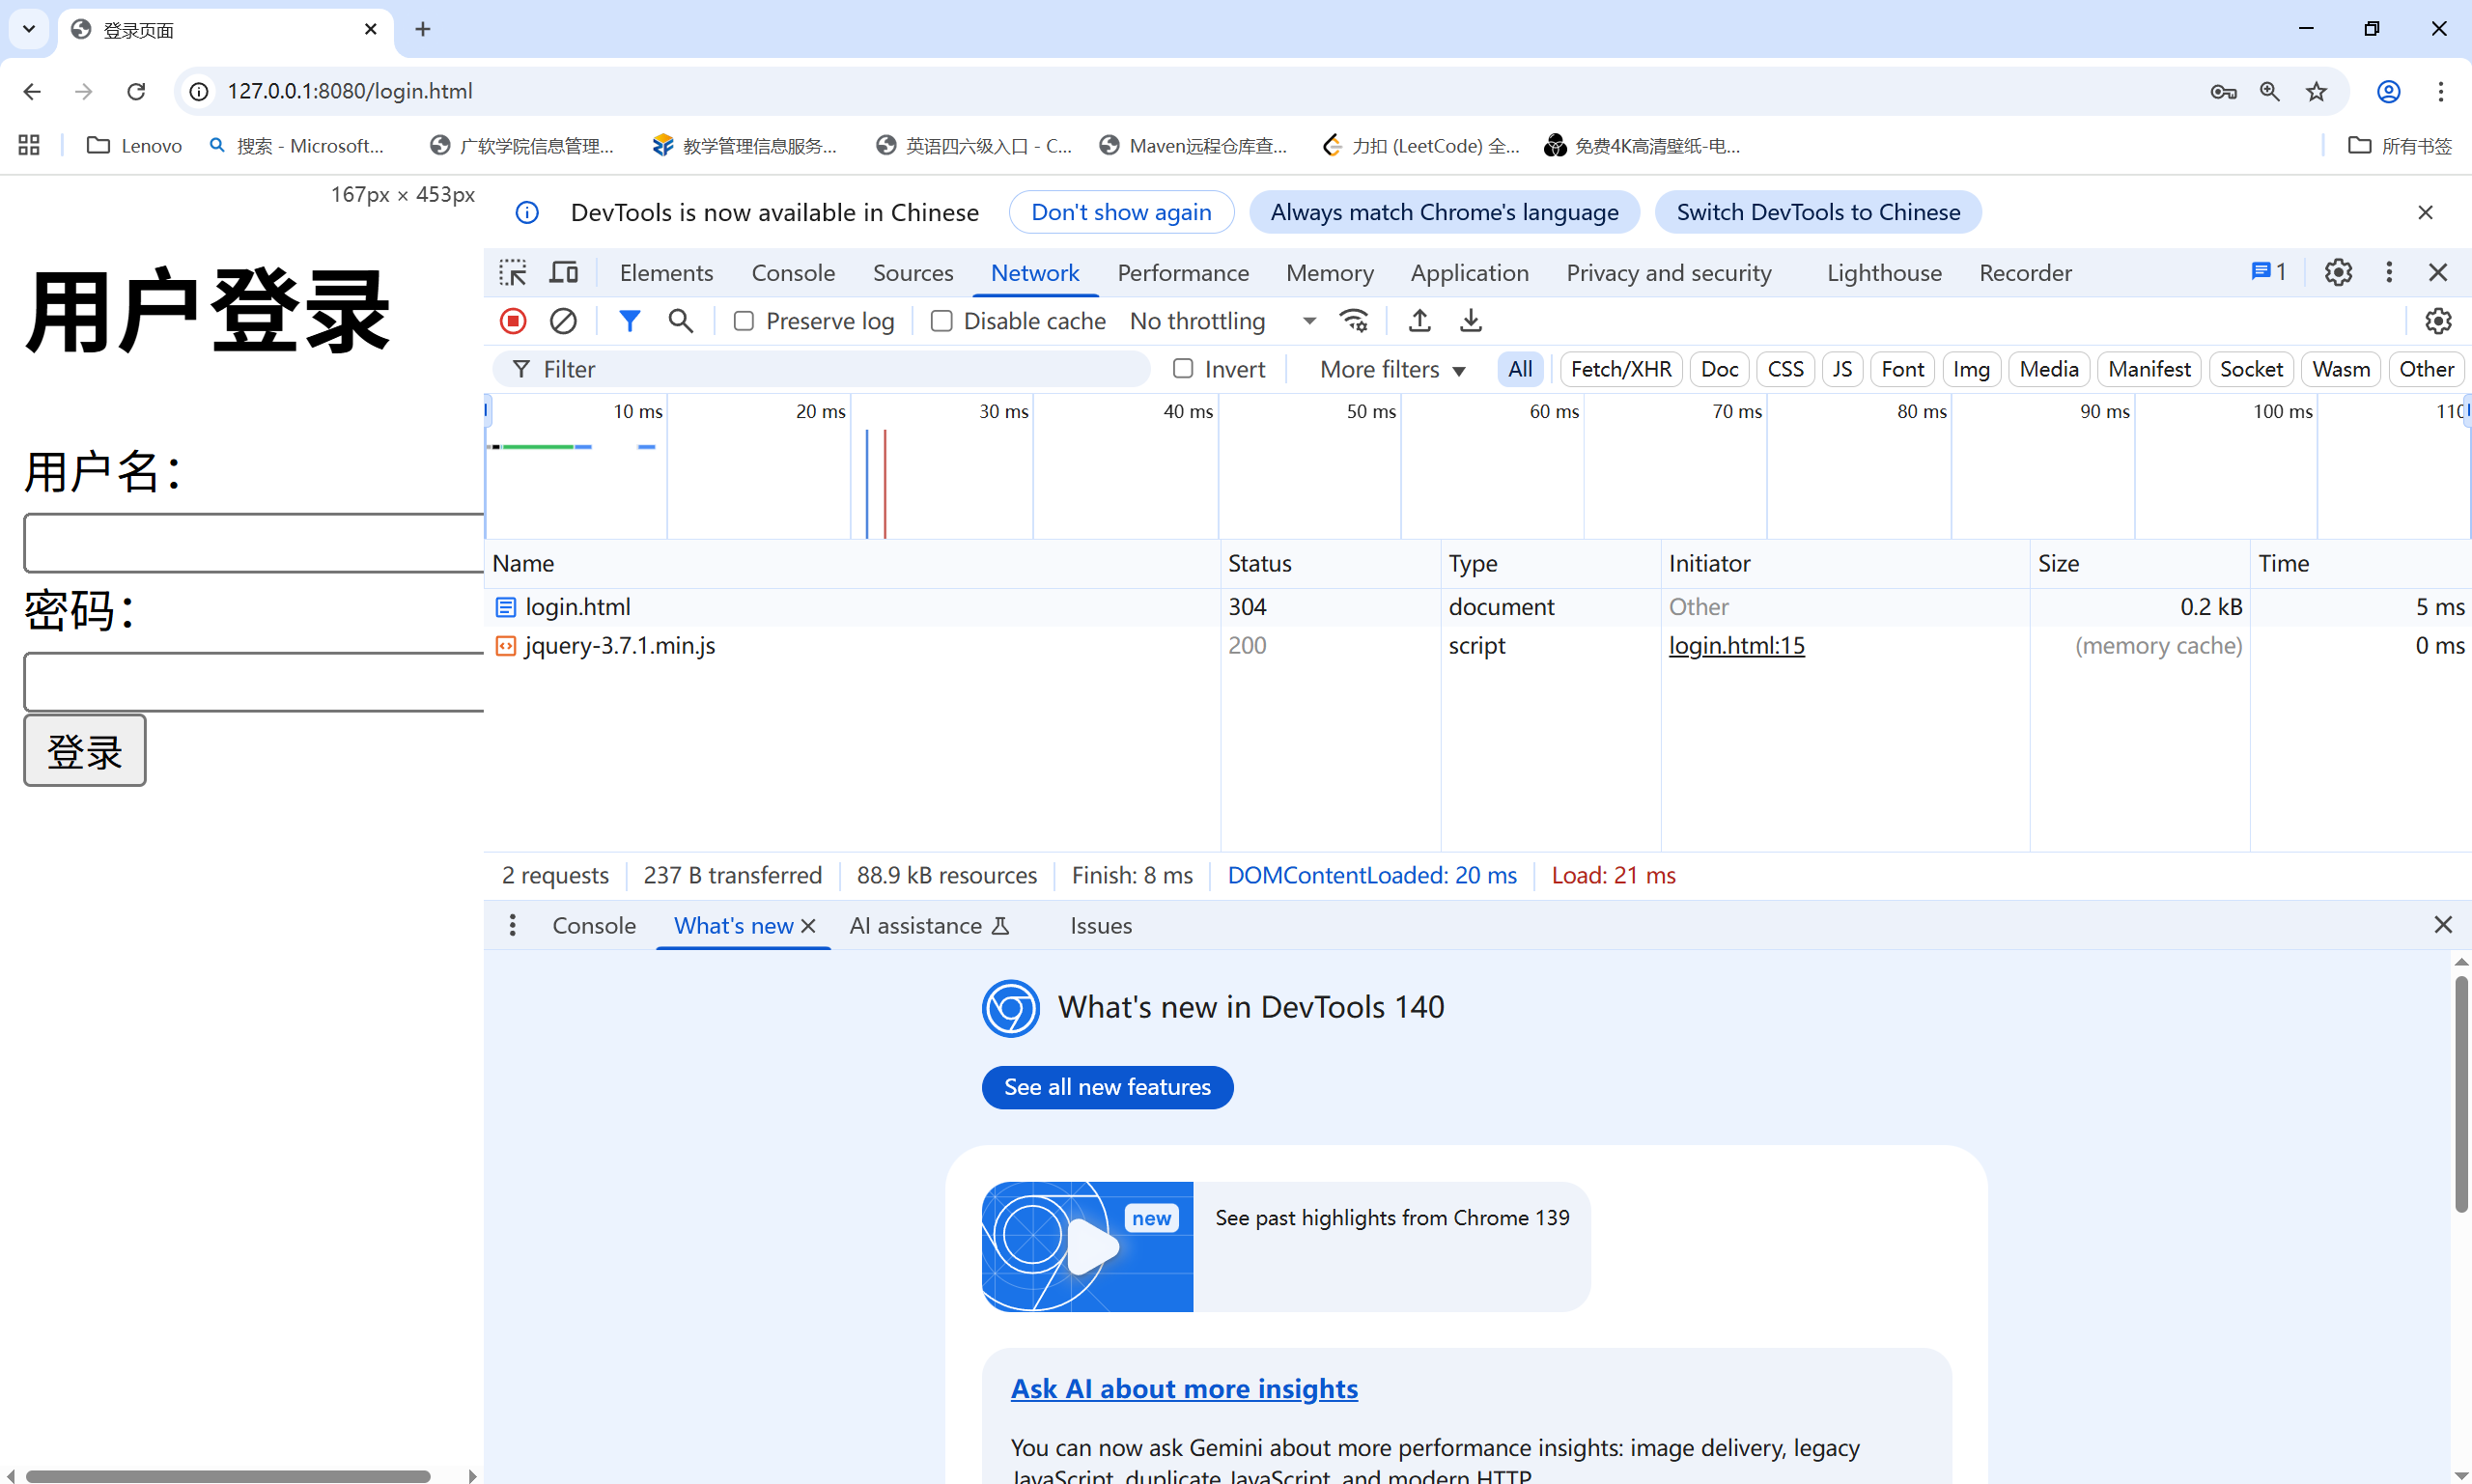
Task: Click the horizontal page scrollbar
Action: [228, 1475]
